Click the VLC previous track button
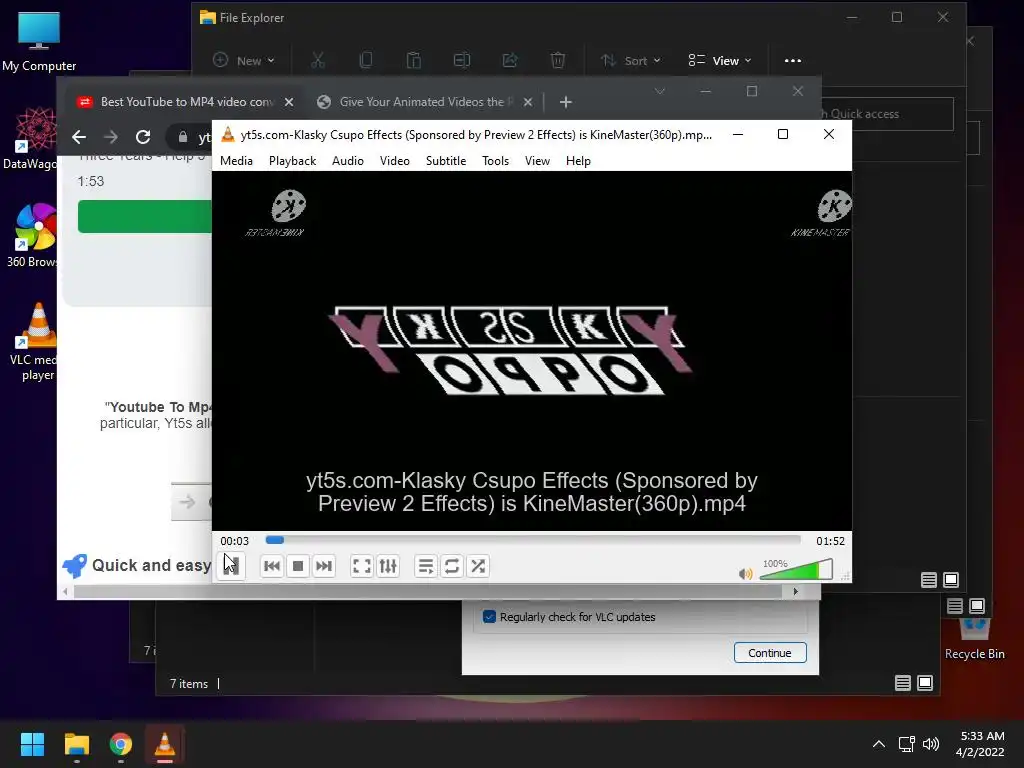The width and height of the screenshot is (1024, 768). pyautogui.click(x=272, y=566)
